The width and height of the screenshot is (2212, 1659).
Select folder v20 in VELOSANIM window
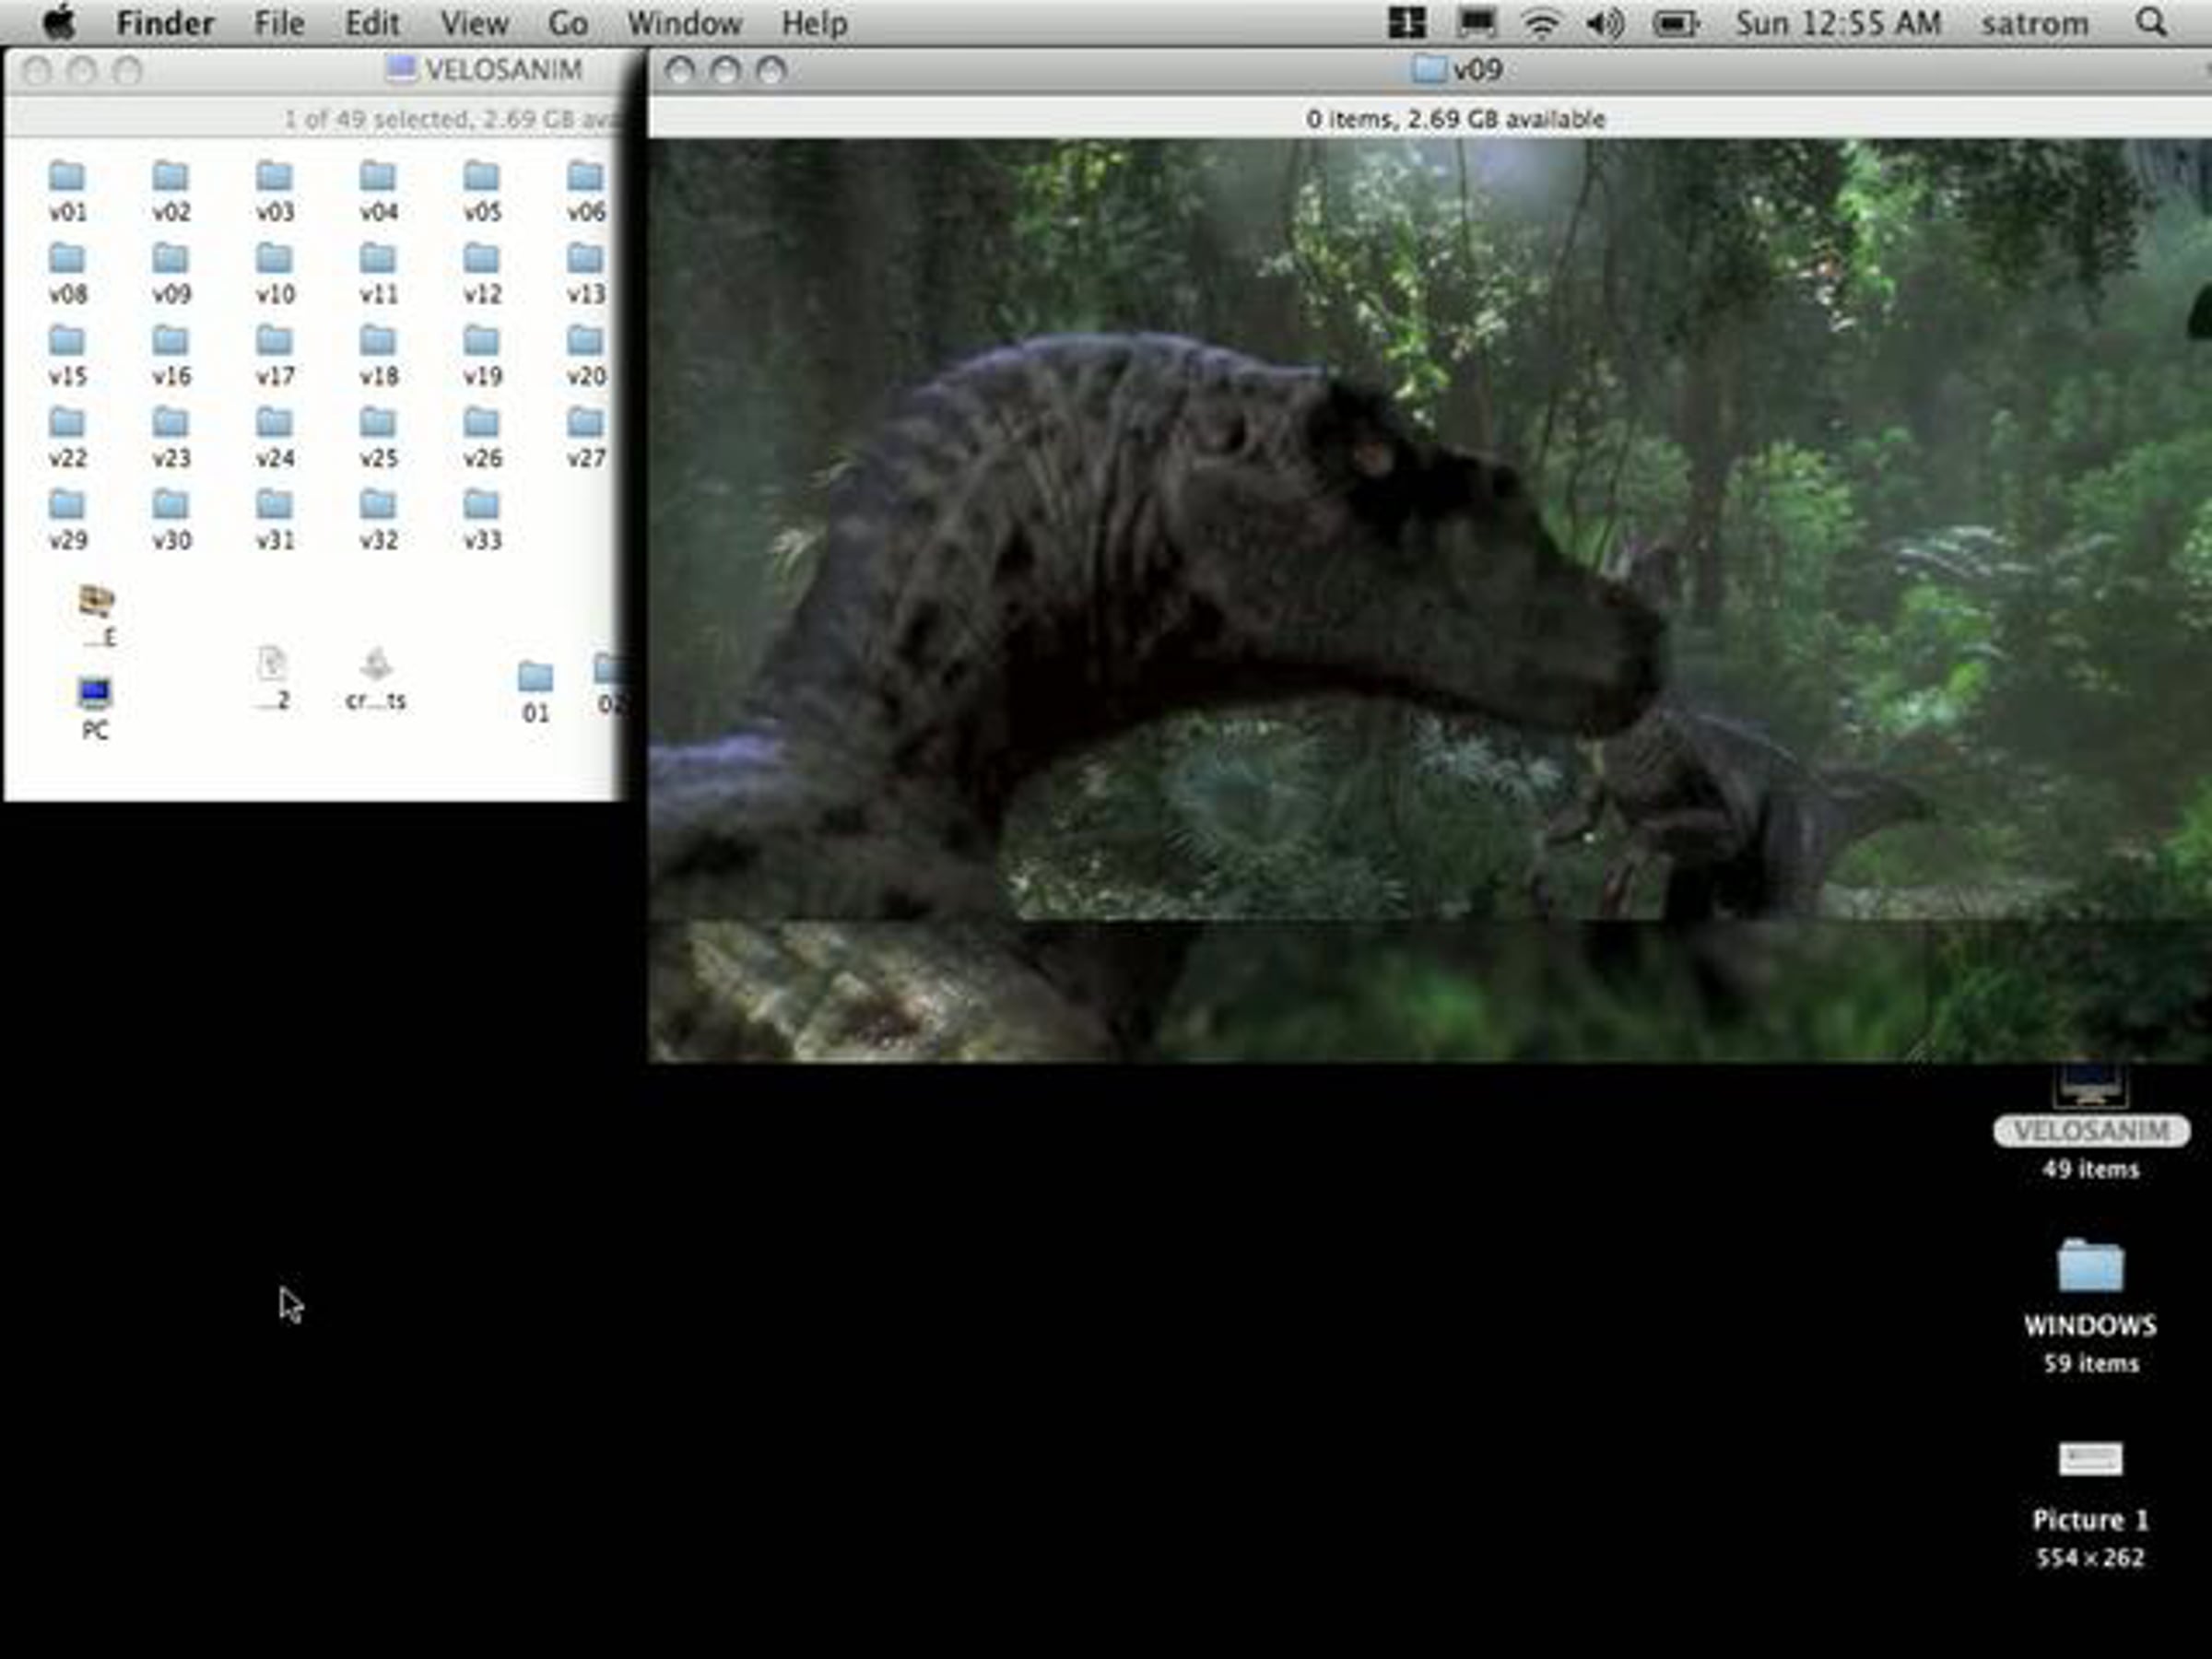click(586, 354)
